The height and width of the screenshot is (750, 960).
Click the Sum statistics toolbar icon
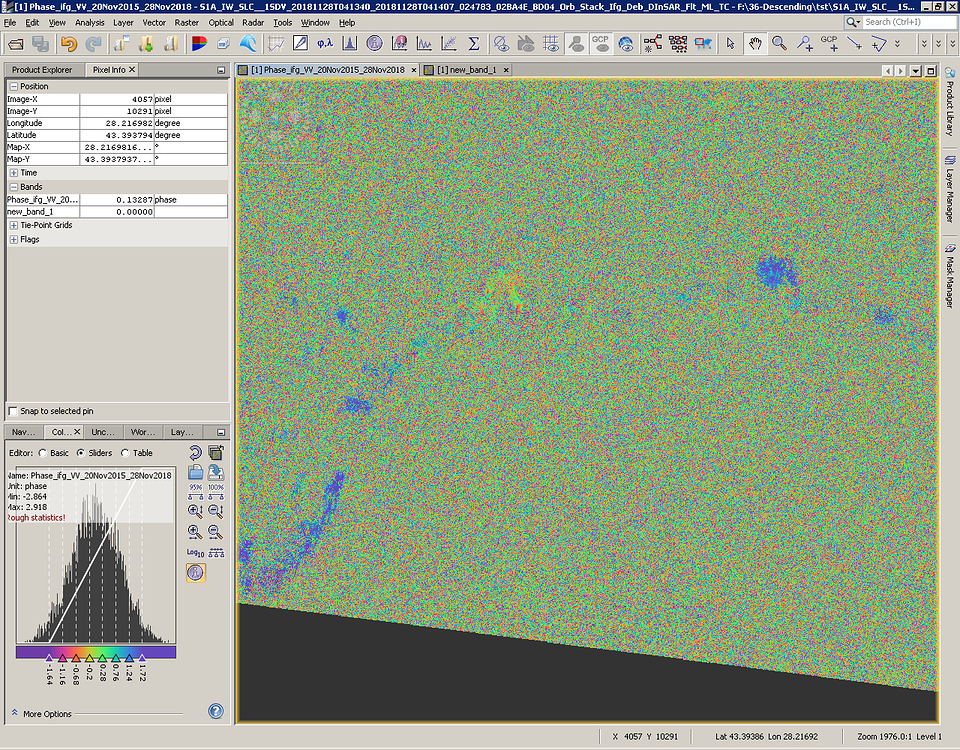click(x=473, y=43)
